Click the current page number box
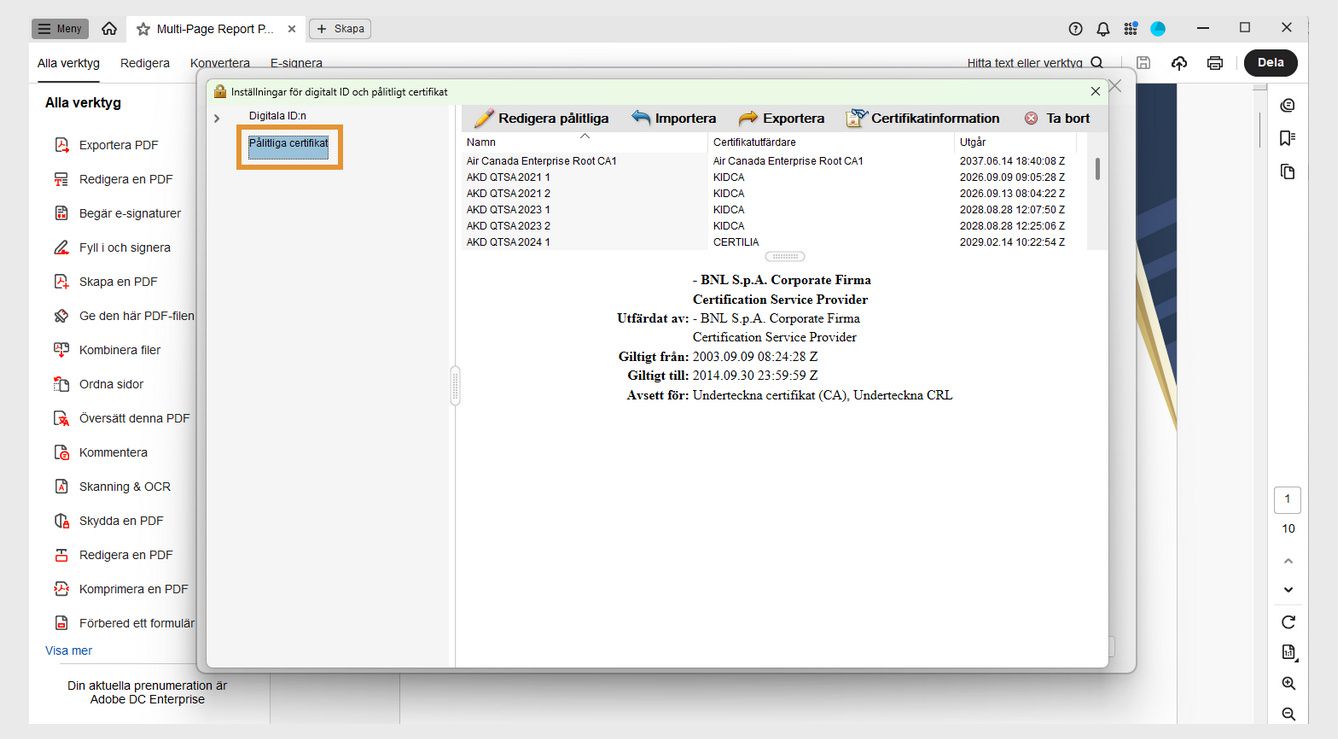Viewport: 1338px width, 739px height. click(1288, 499)
